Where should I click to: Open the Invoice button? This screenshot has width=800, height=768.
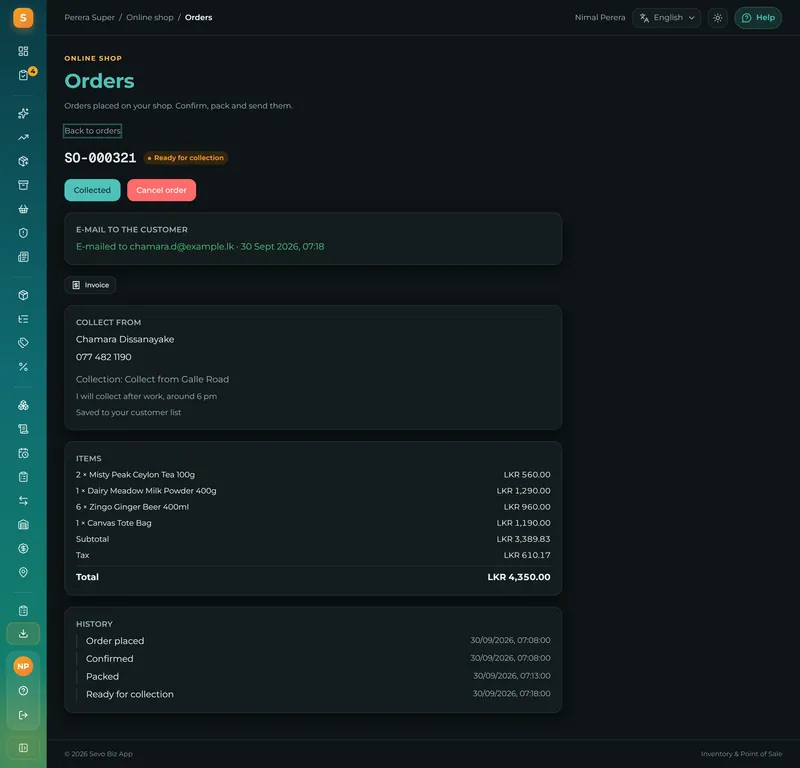(90, 285)
